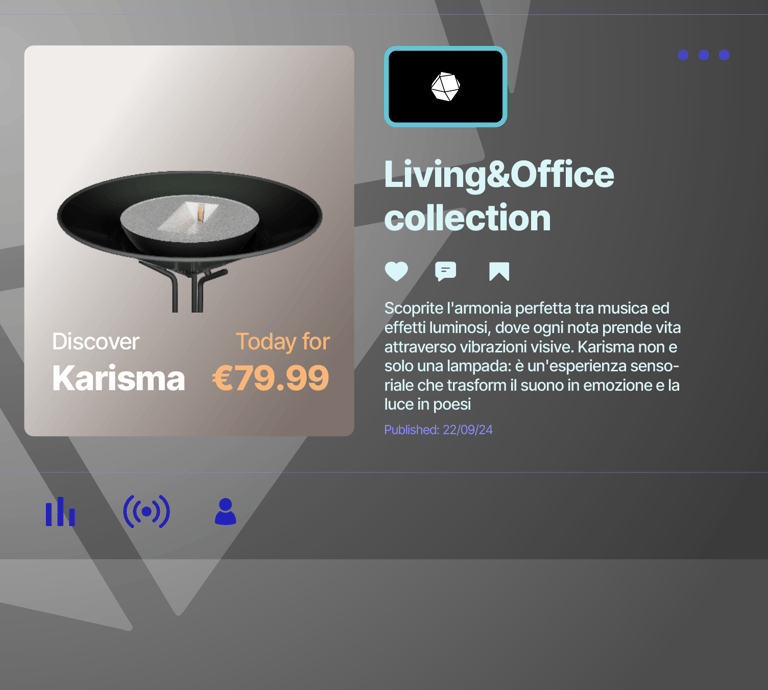Click the Discover label on the card

[x=96, y=342]
